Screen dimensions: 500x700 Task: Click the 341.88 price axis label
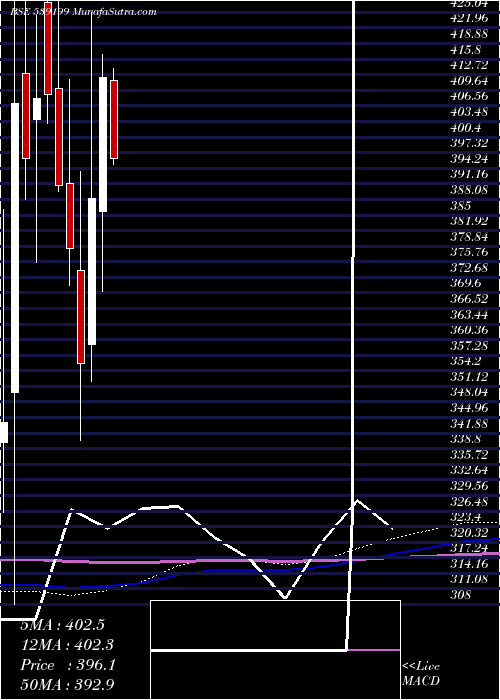pyautogui.click(x=468, y=423)
